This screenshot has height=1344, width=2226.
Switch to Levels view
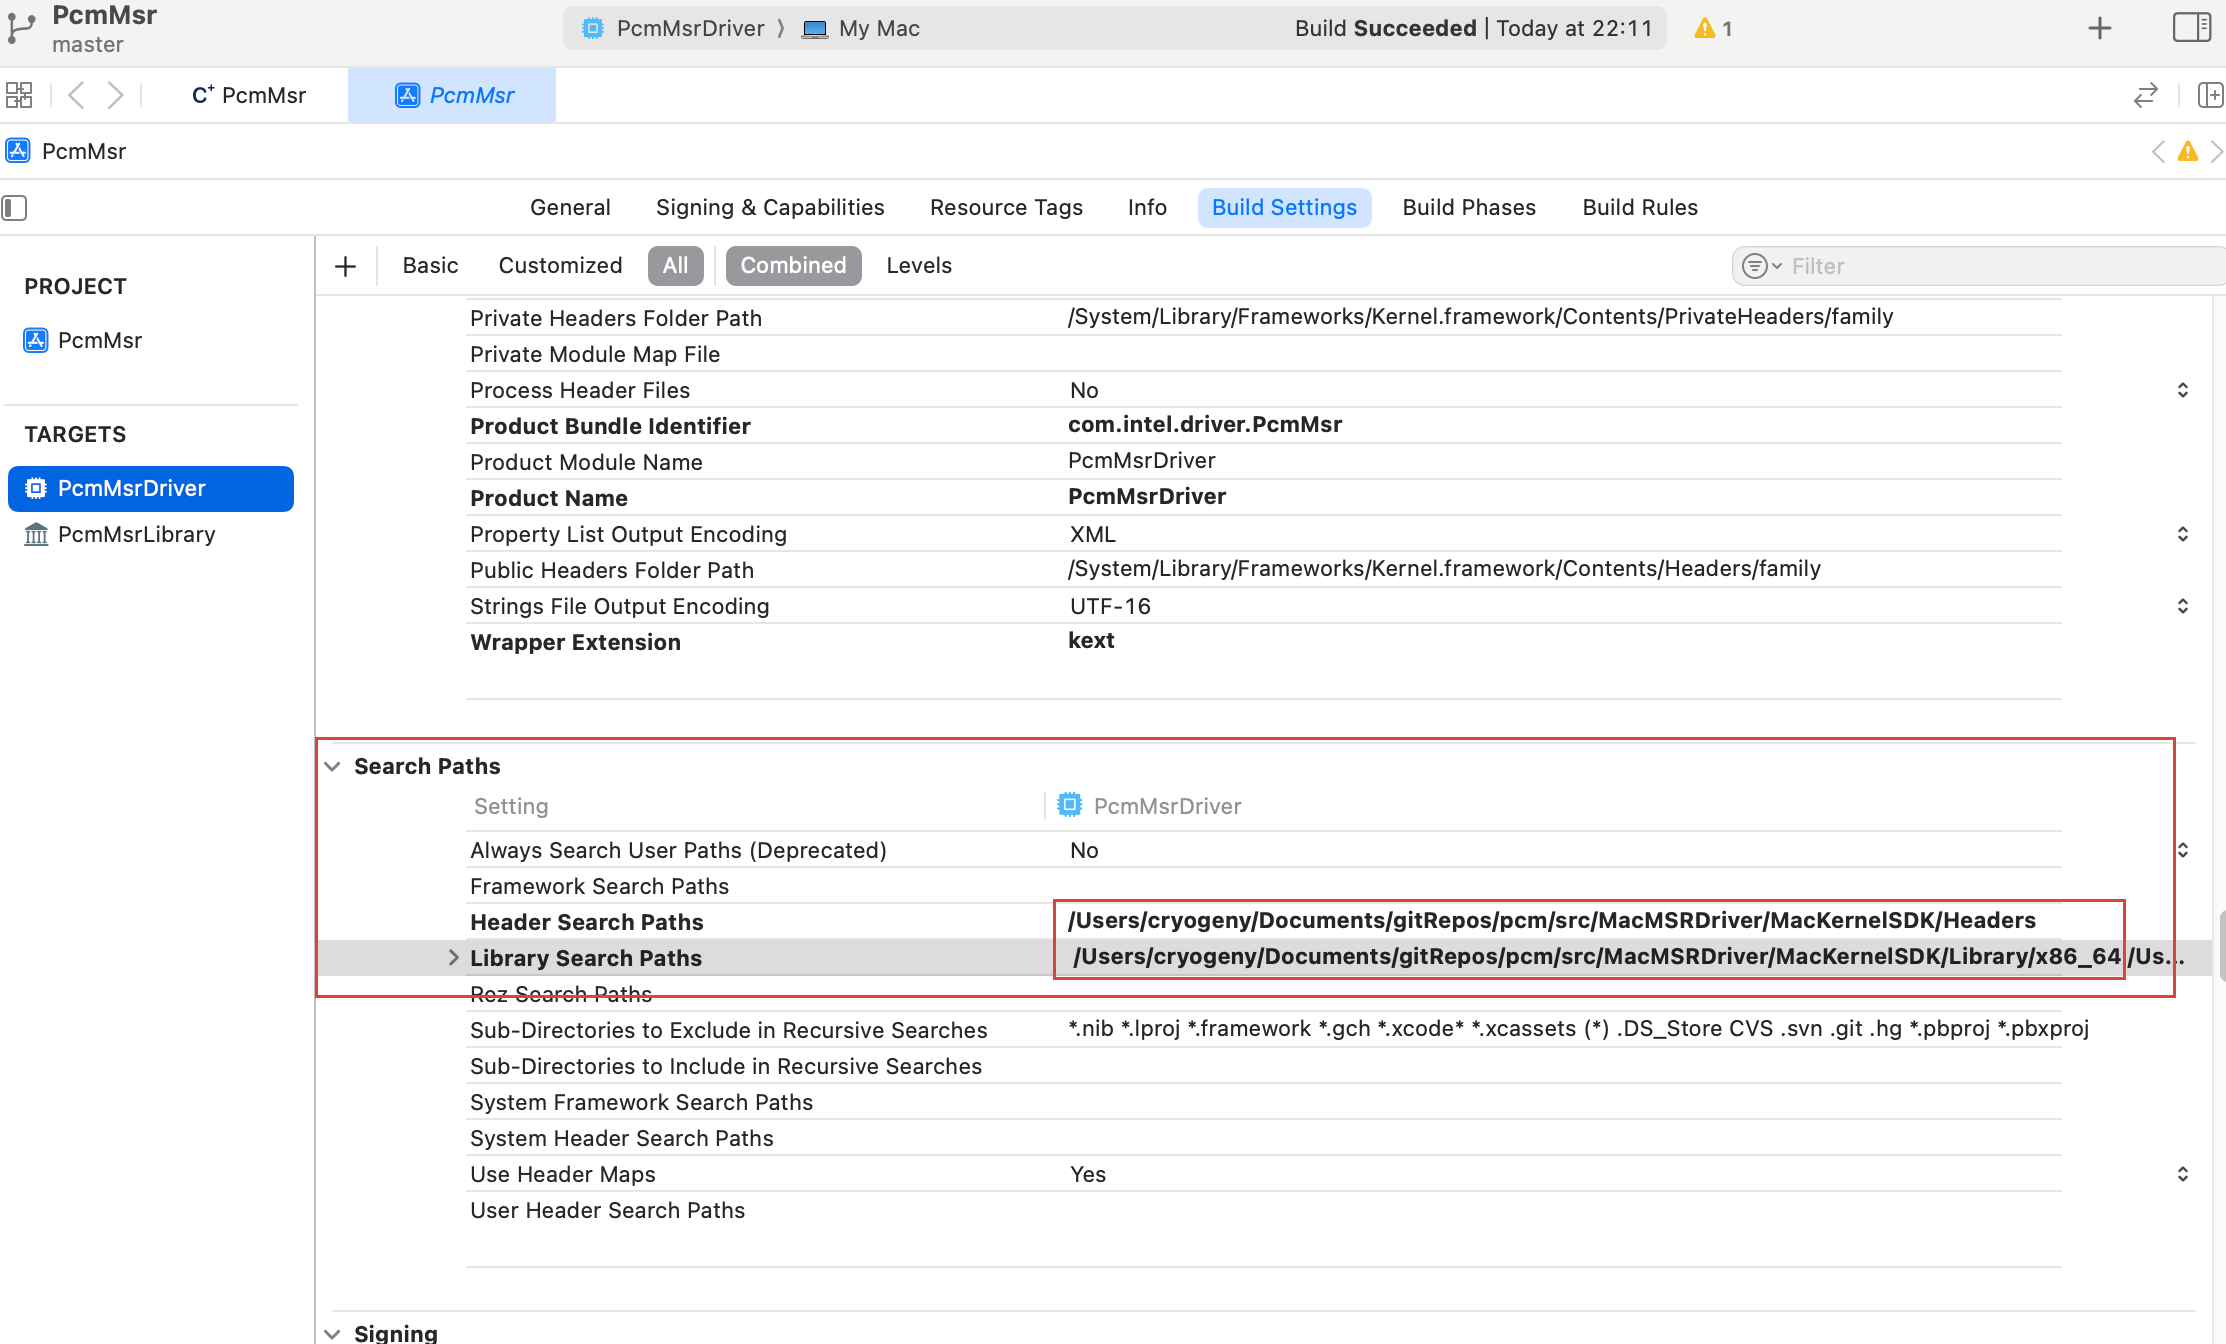[919, 266]
